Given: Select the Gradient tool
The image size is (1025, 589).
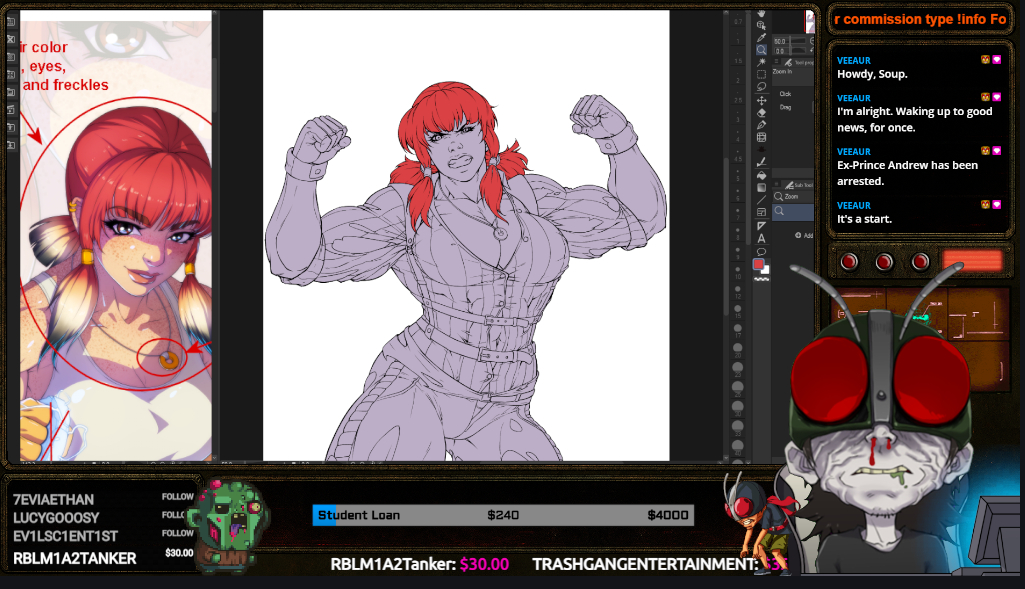Looking at the screenshot, I should tap(761, 187).
